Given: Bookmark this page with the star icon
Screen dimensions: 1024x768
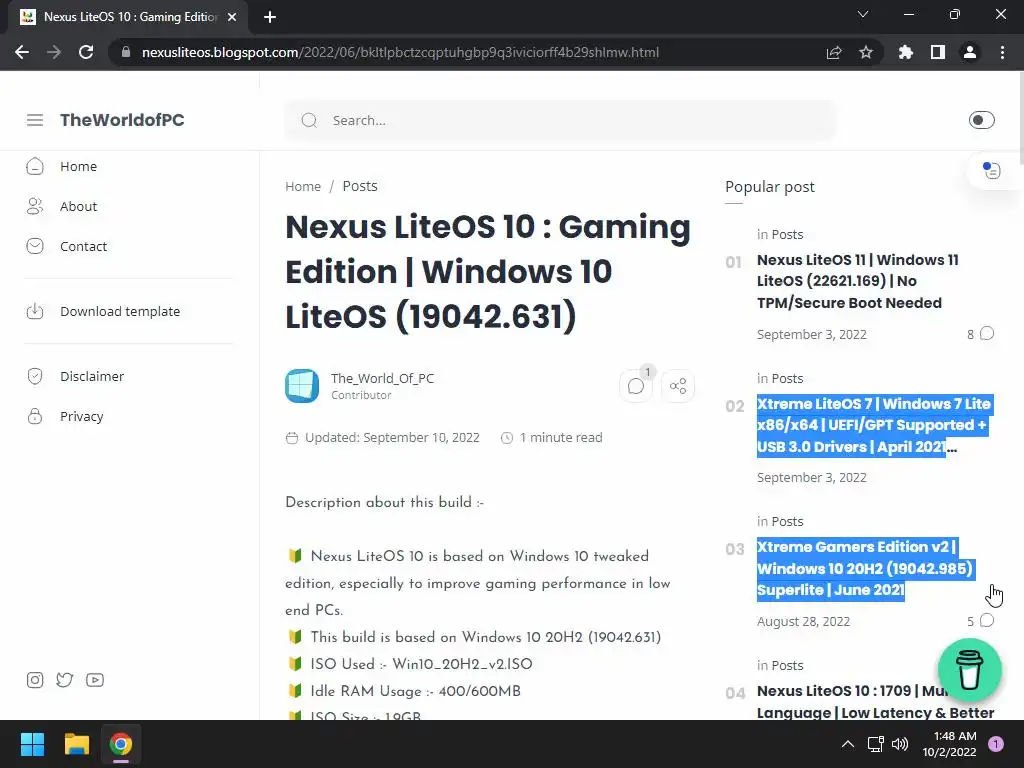Looking at the screenshot, I should (866, 52).
